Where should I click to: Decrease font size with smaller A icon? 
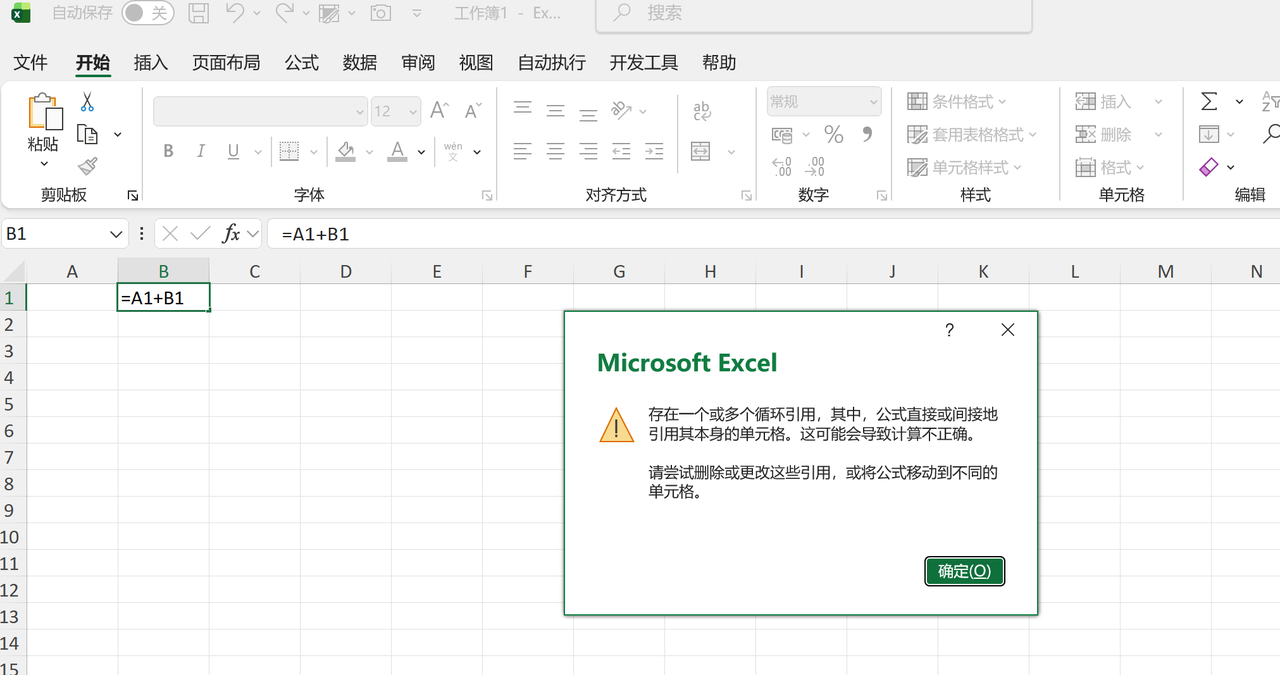pos(474,110)
